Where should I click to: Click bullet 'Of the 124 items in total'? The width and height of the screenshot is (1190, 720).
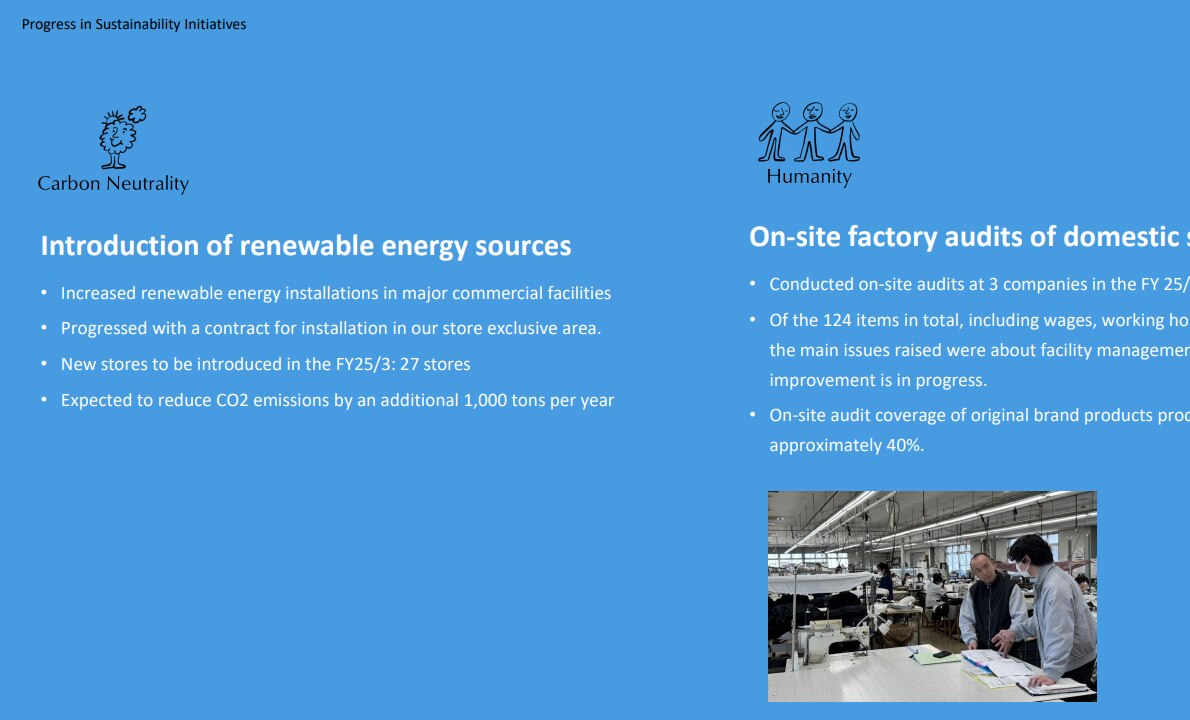(979, 320)
